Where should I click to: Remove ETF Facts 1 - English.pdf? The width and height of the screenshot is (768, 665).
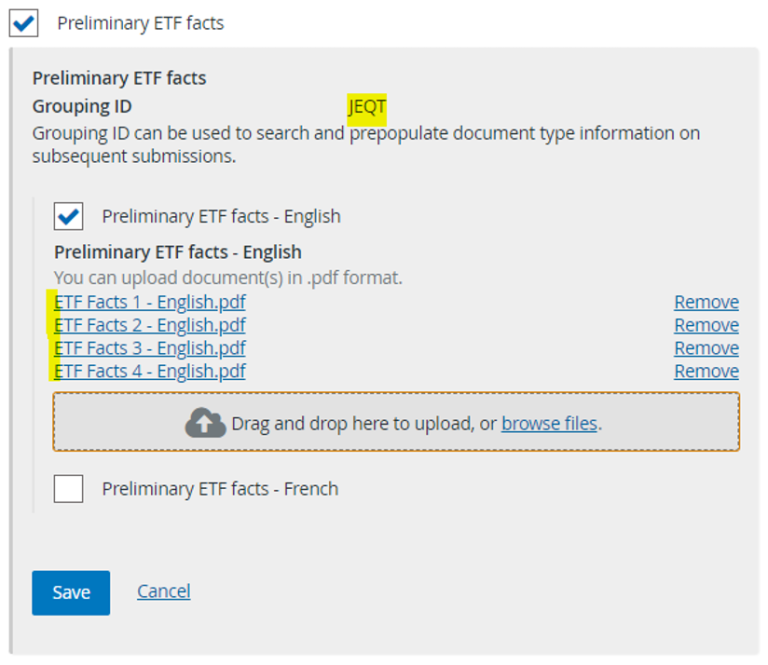coord(706,302)
